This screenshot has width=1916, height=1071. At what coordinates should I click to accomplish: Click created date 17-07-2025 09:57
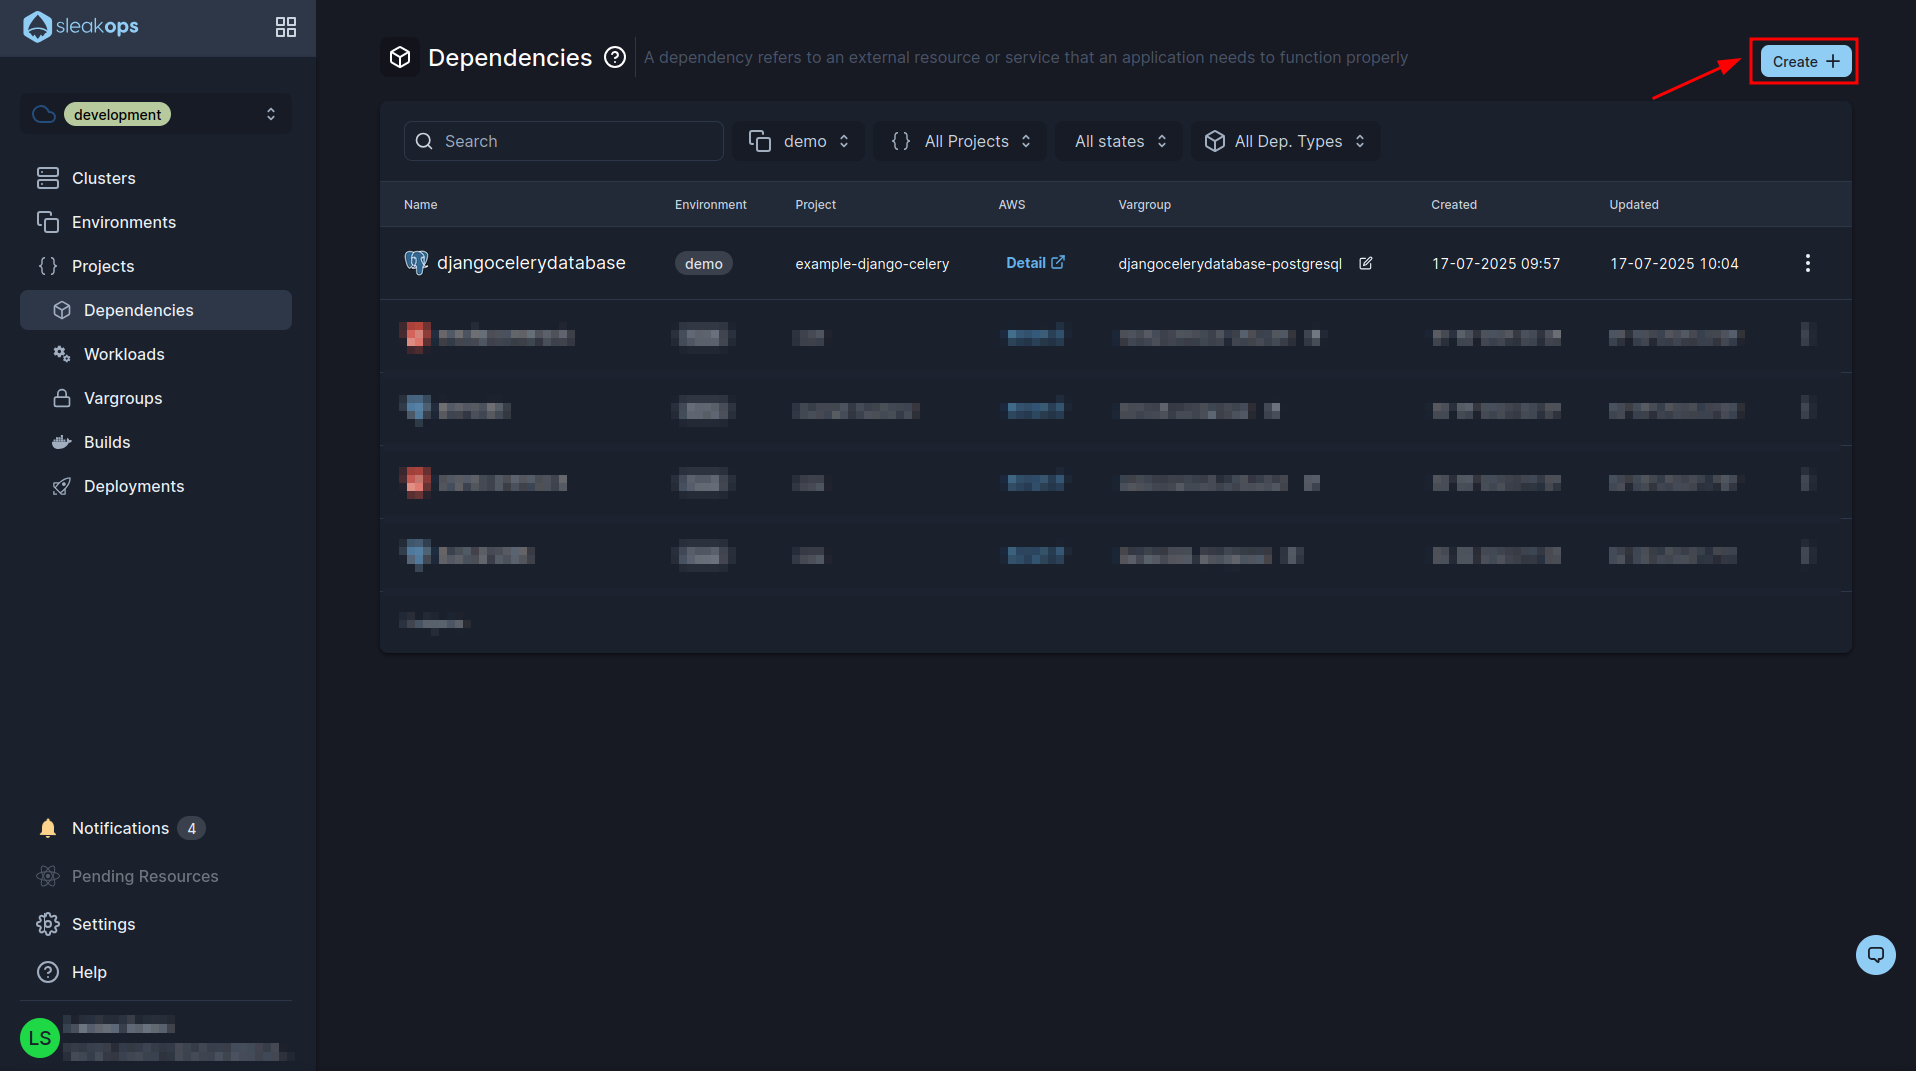click(x=1496, y=264)
